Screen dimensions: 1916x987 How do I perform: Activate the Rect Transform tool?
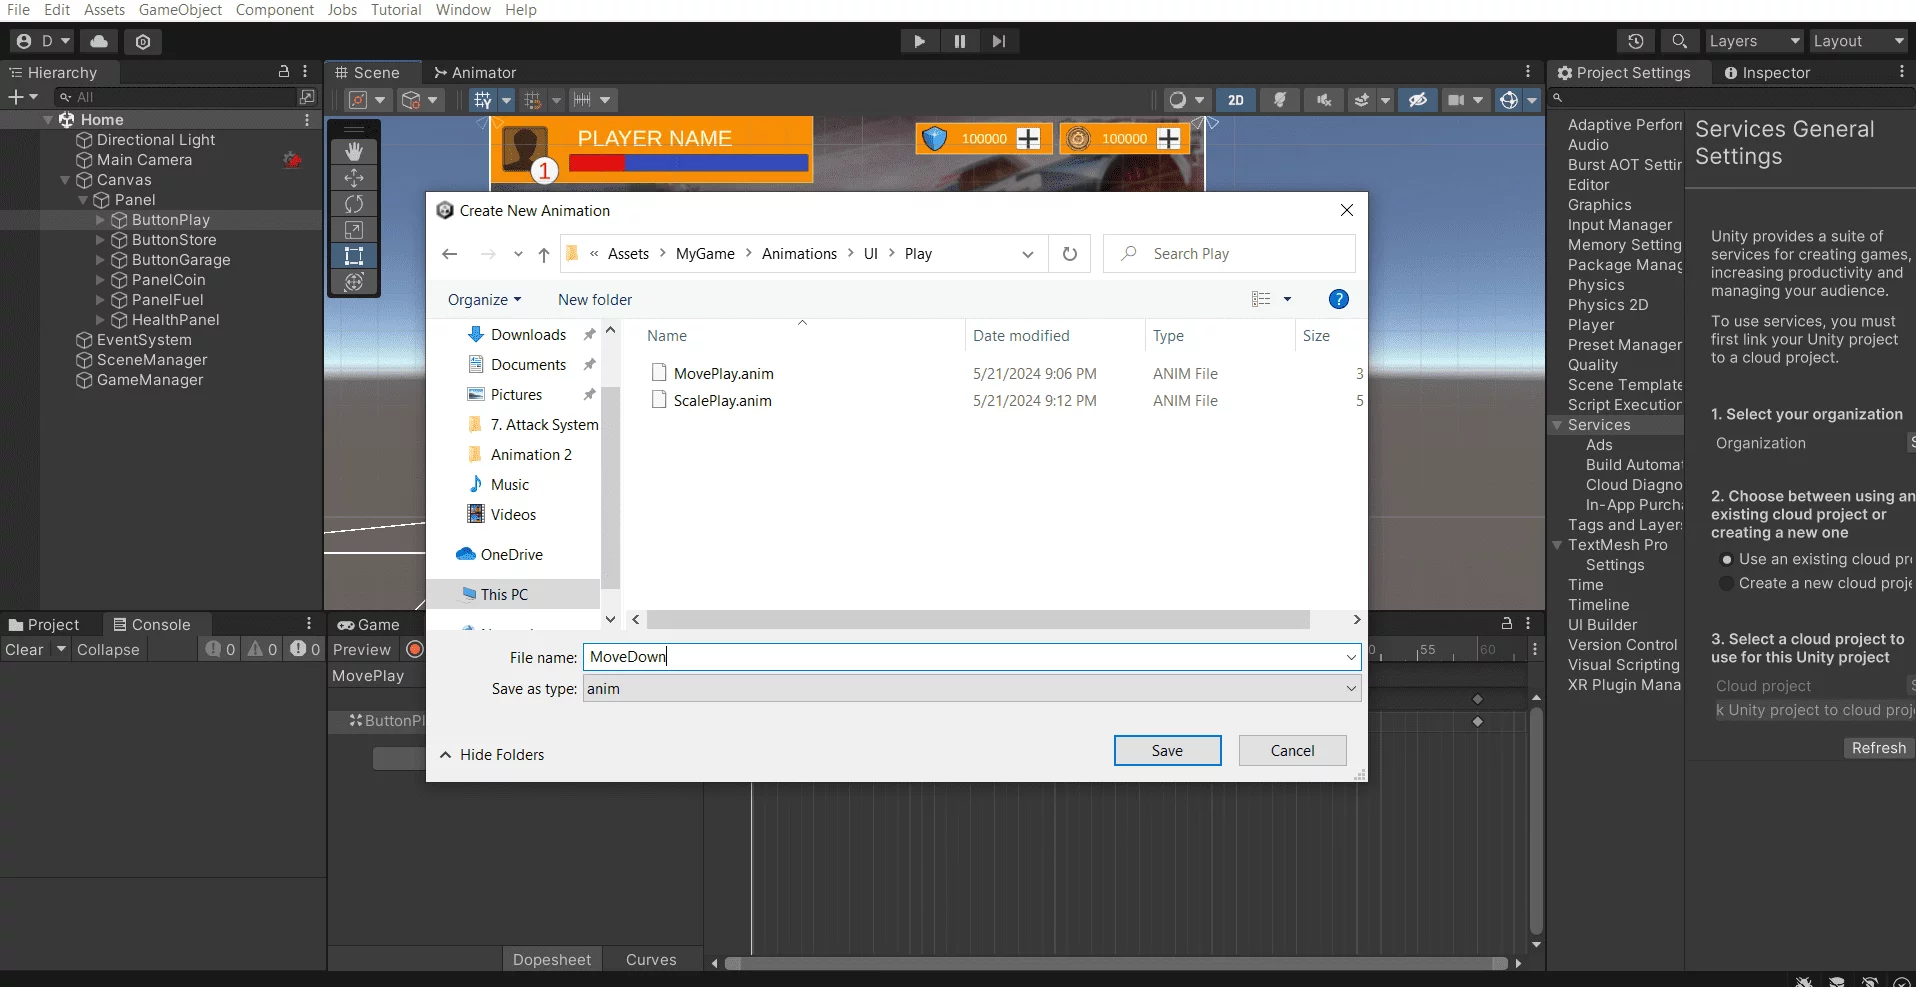354,256
